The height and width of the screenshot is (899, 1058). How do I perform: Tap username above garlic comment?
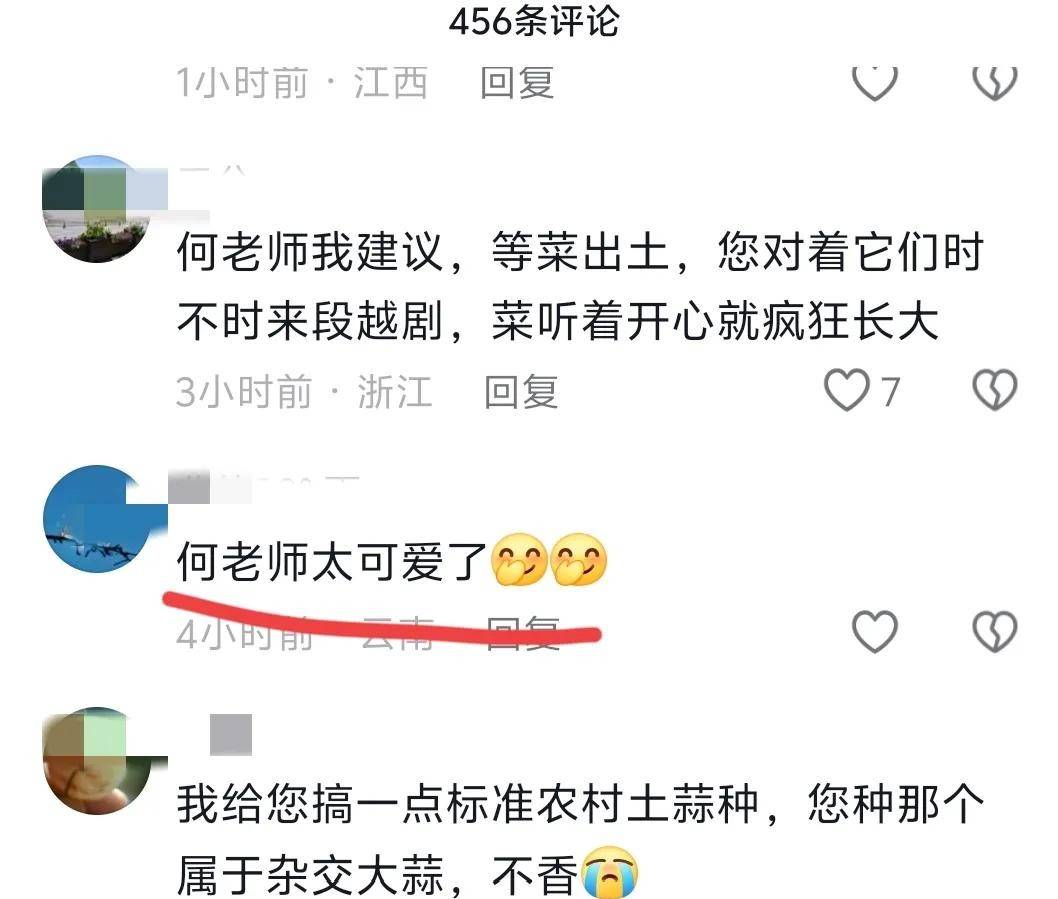pos(231,734)
